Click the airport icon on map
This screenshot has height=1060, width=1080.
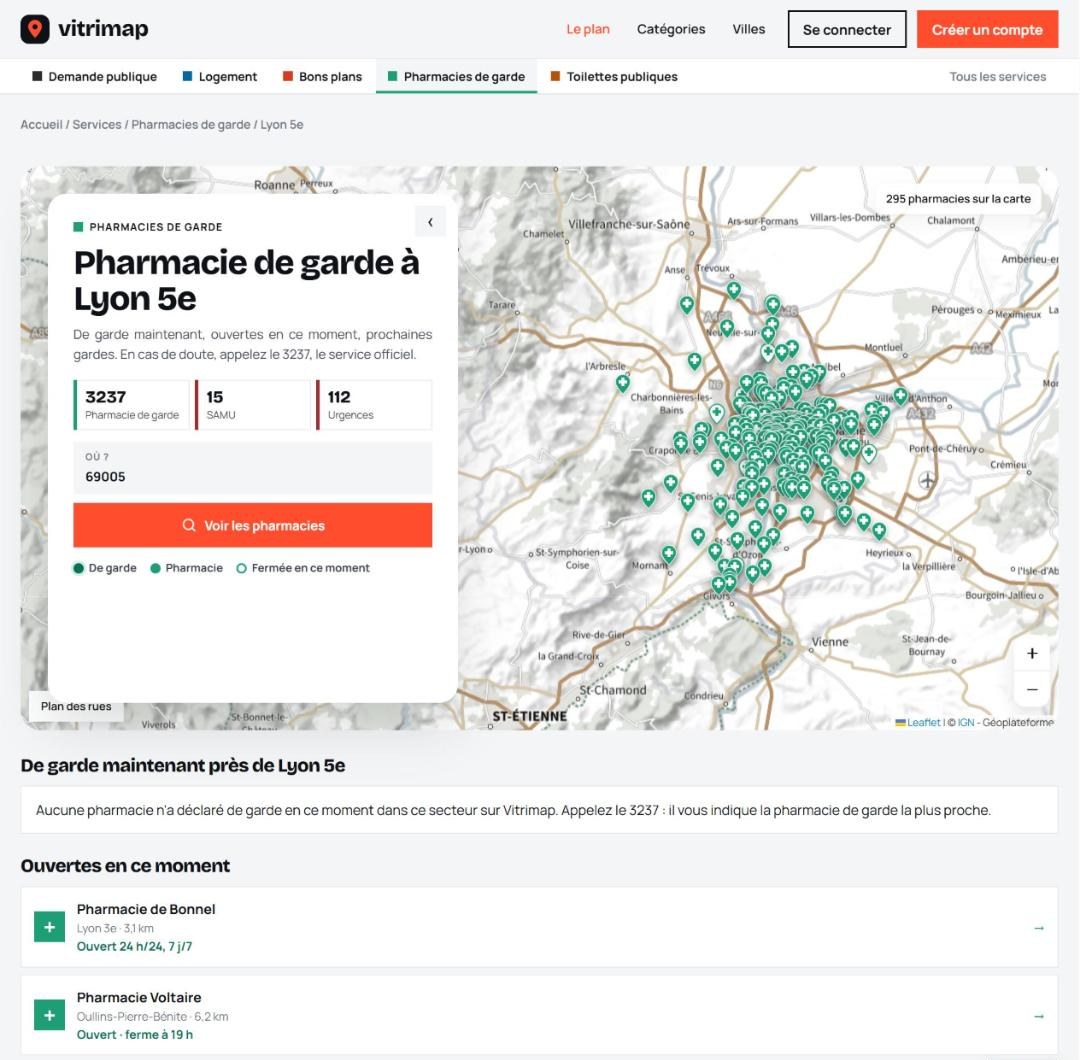927,480
